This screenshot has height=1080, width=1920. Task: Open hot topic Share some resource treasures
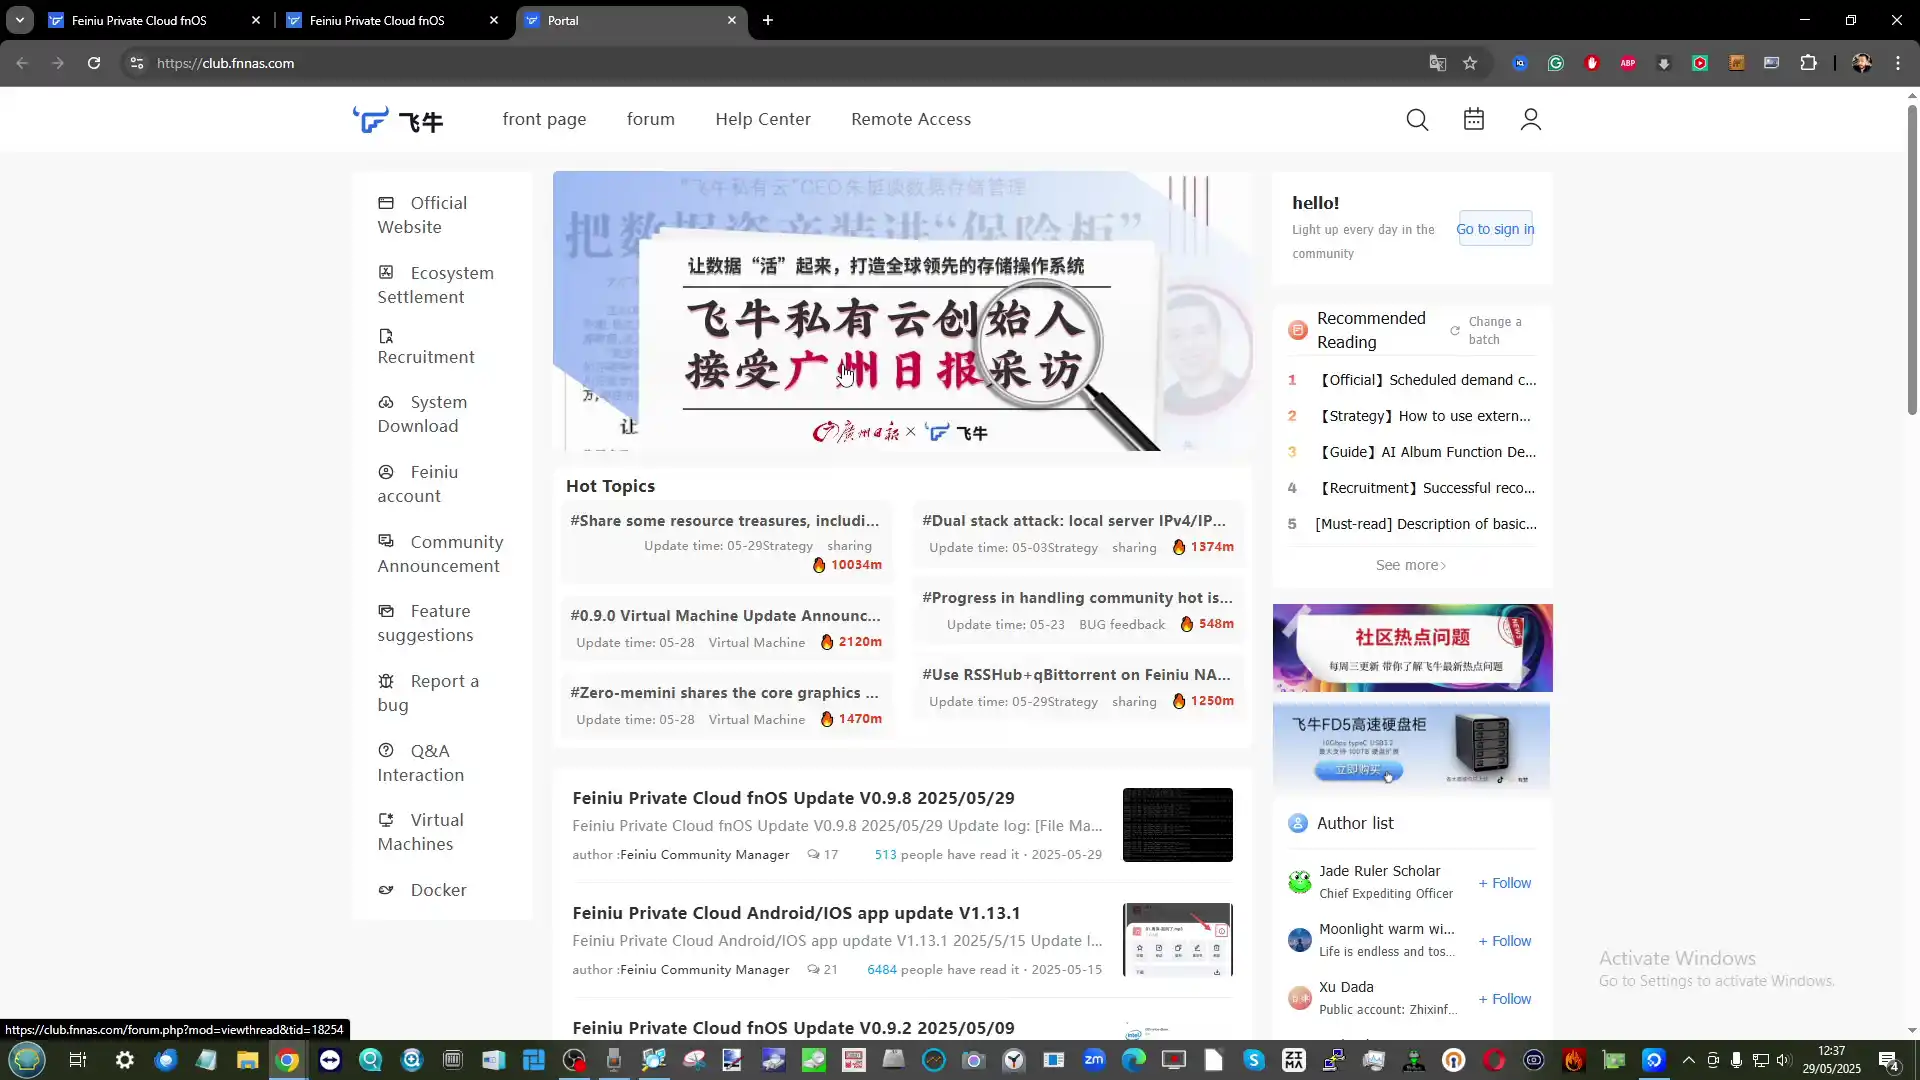click(x=725, y=521)
